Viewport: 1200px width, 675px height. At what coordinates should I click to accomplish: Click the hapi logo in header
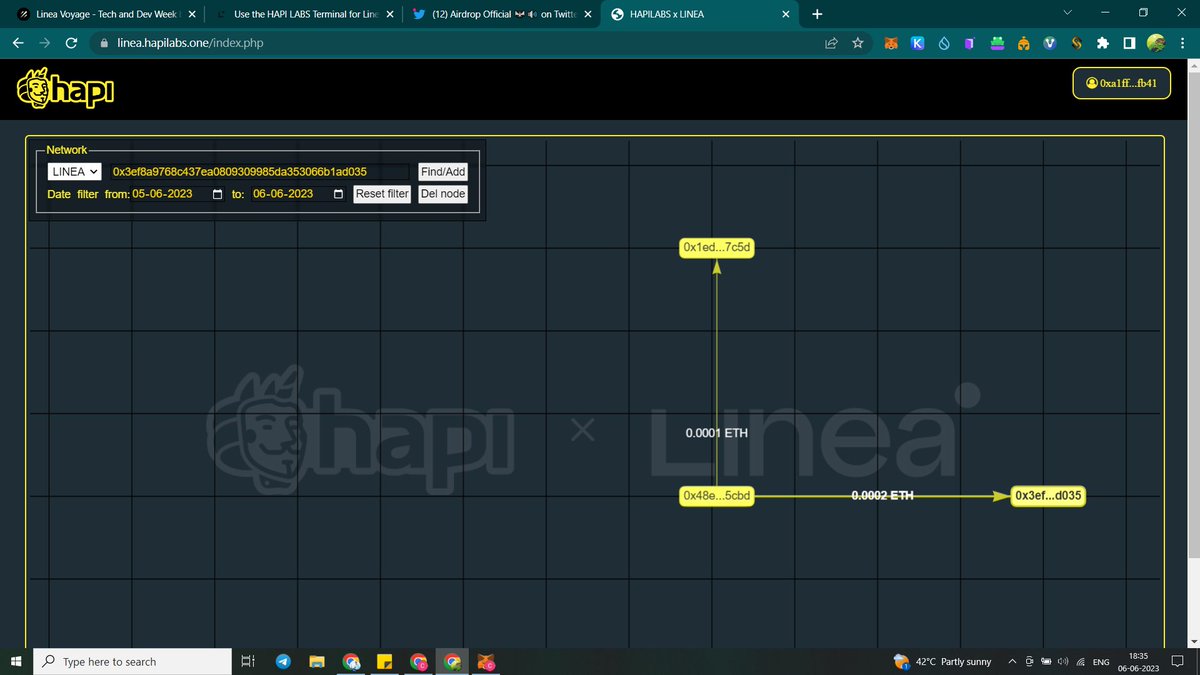pos(66,89)
